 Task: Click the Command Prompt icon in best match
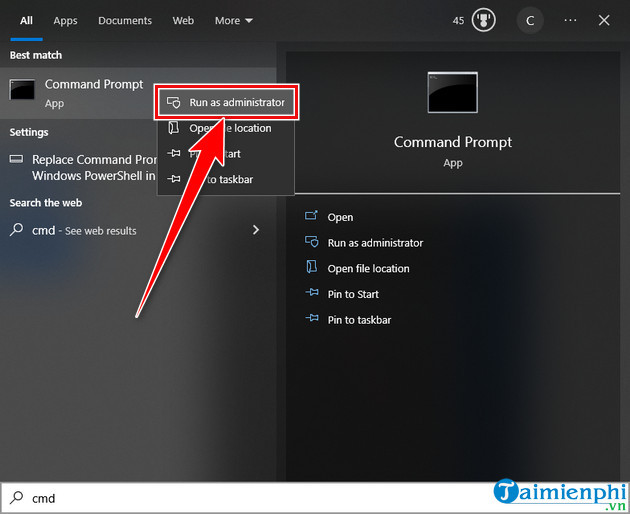pos(22,89)
